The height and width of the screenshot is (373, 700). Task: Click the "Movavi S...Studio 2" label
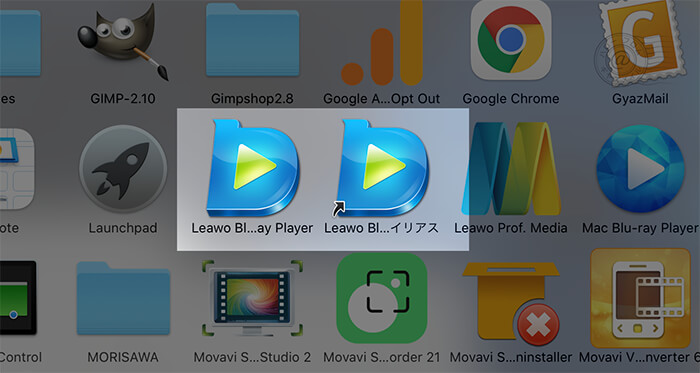click(252, 357)
